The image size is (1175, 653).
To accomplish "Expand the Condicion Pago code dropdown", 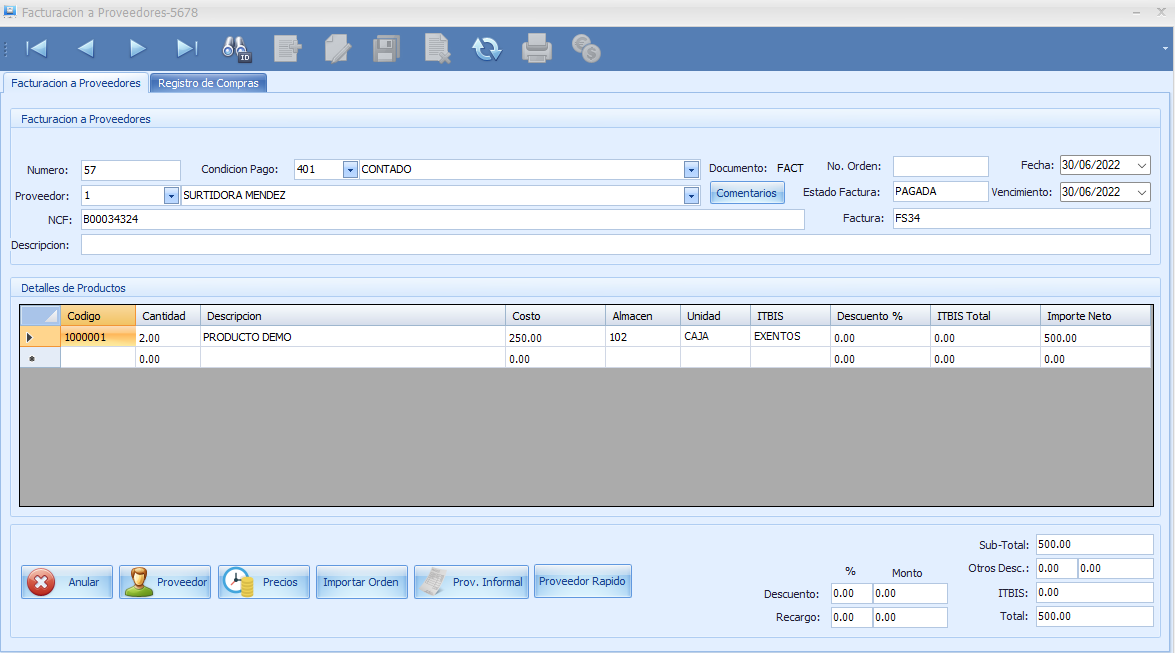I will coord(350,170).
